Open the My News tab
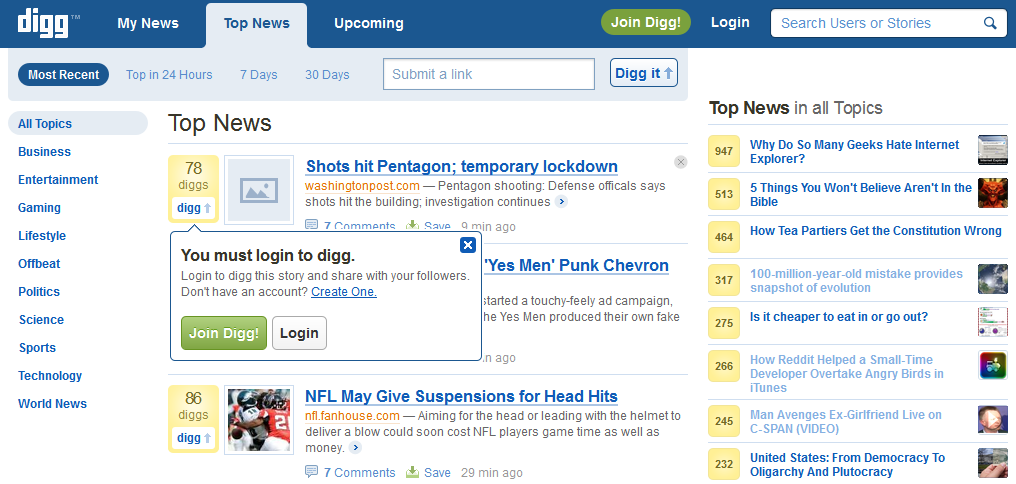The width and height of the screenshot is (1016, 484). (x=148, y=23)
